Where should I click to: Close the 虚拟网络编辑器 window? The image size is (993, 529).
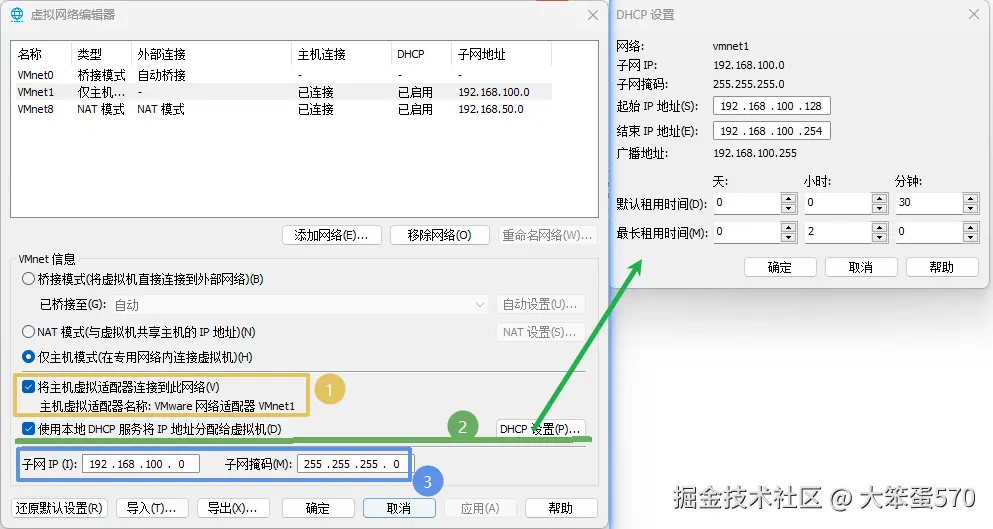(x=593, y=15)
